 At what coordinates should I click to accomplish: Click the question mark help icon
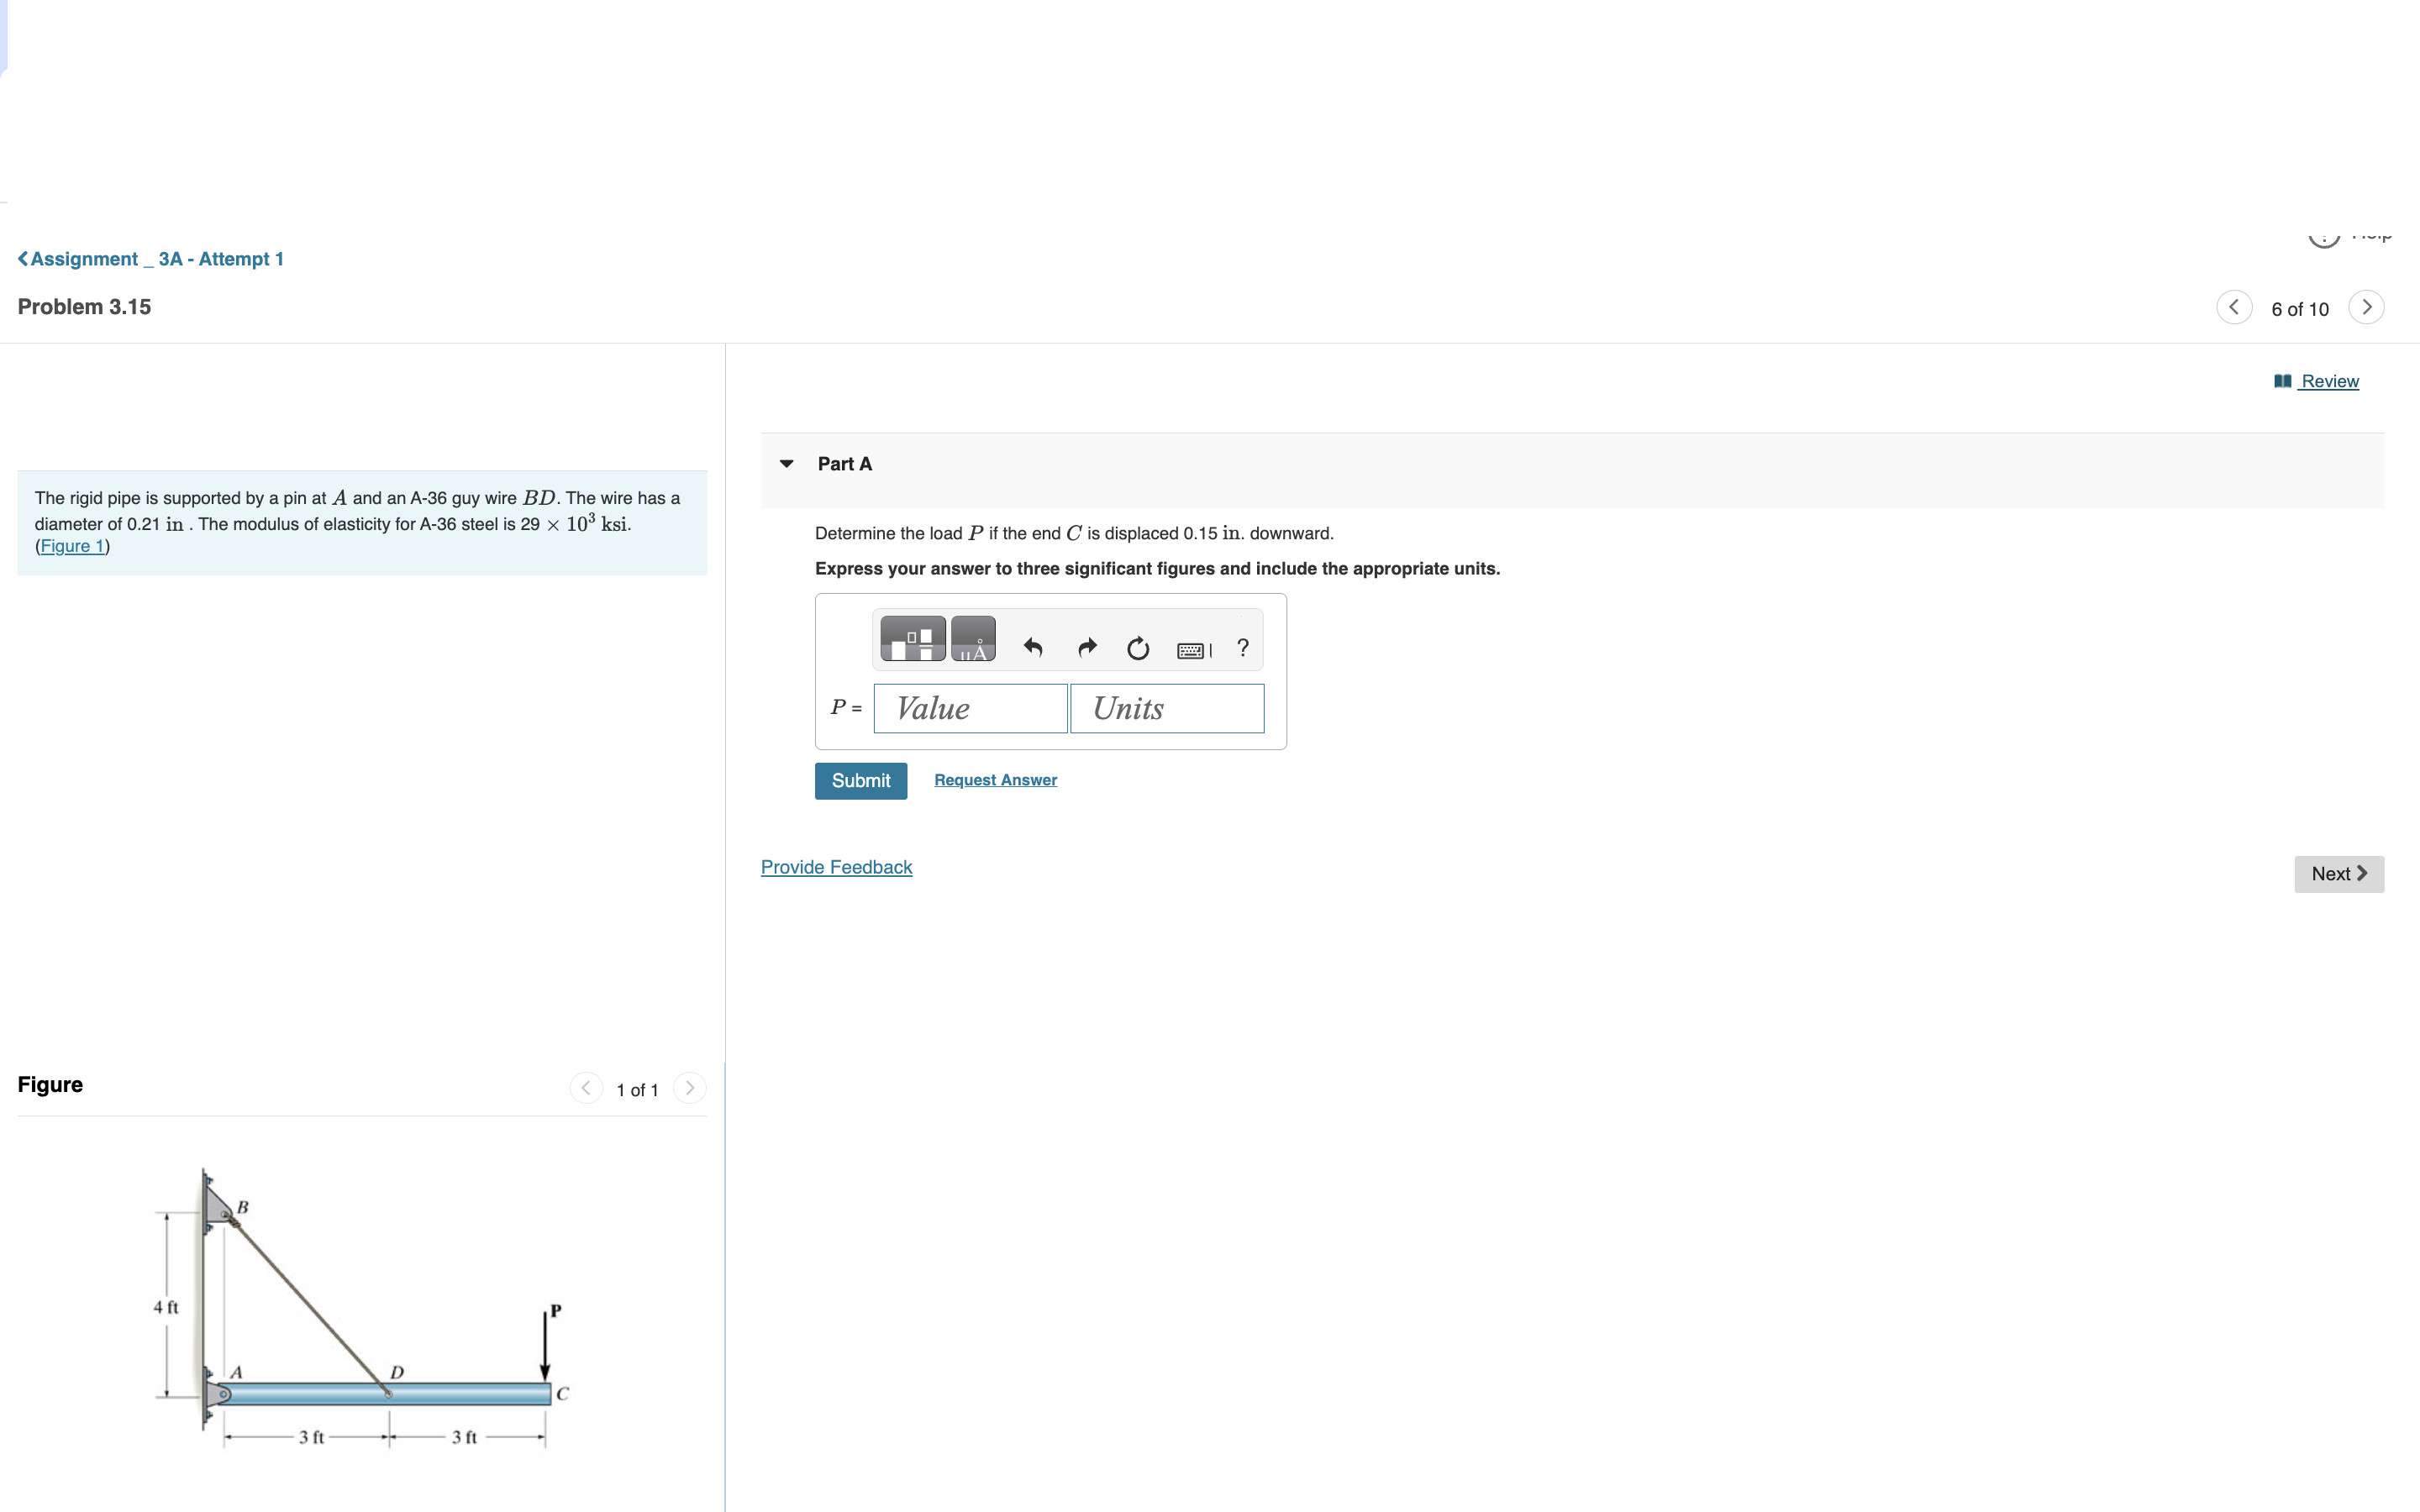tap(1243, 648)
